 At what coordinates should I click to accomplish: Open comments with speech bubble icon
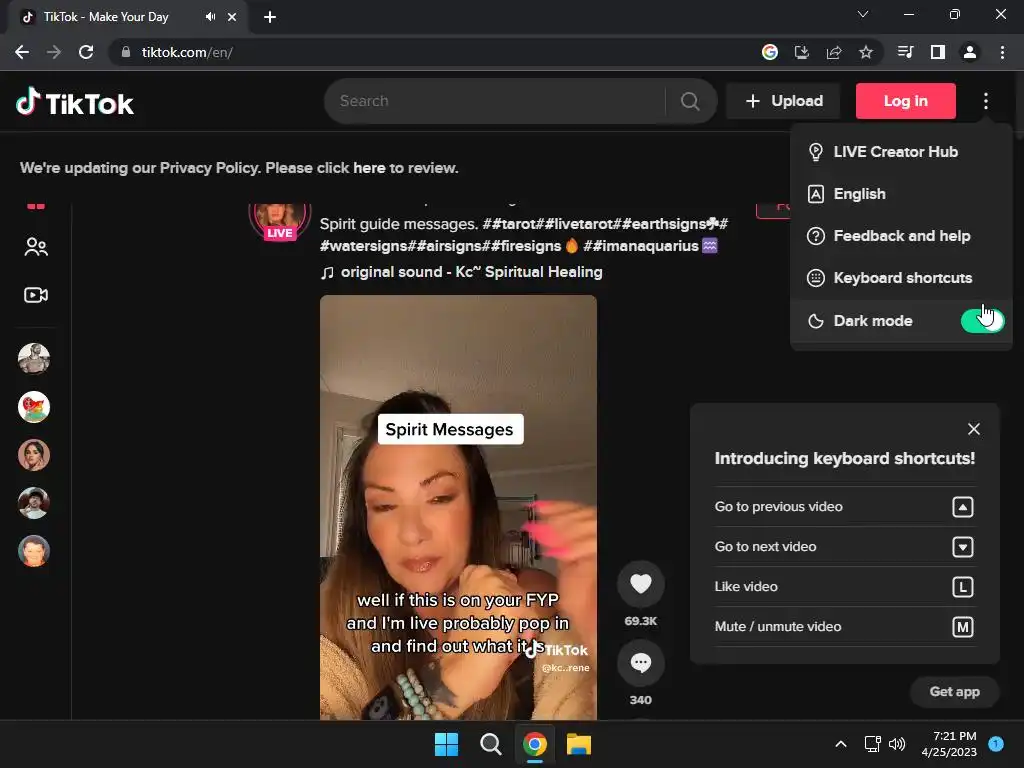(x=641, y=663)
